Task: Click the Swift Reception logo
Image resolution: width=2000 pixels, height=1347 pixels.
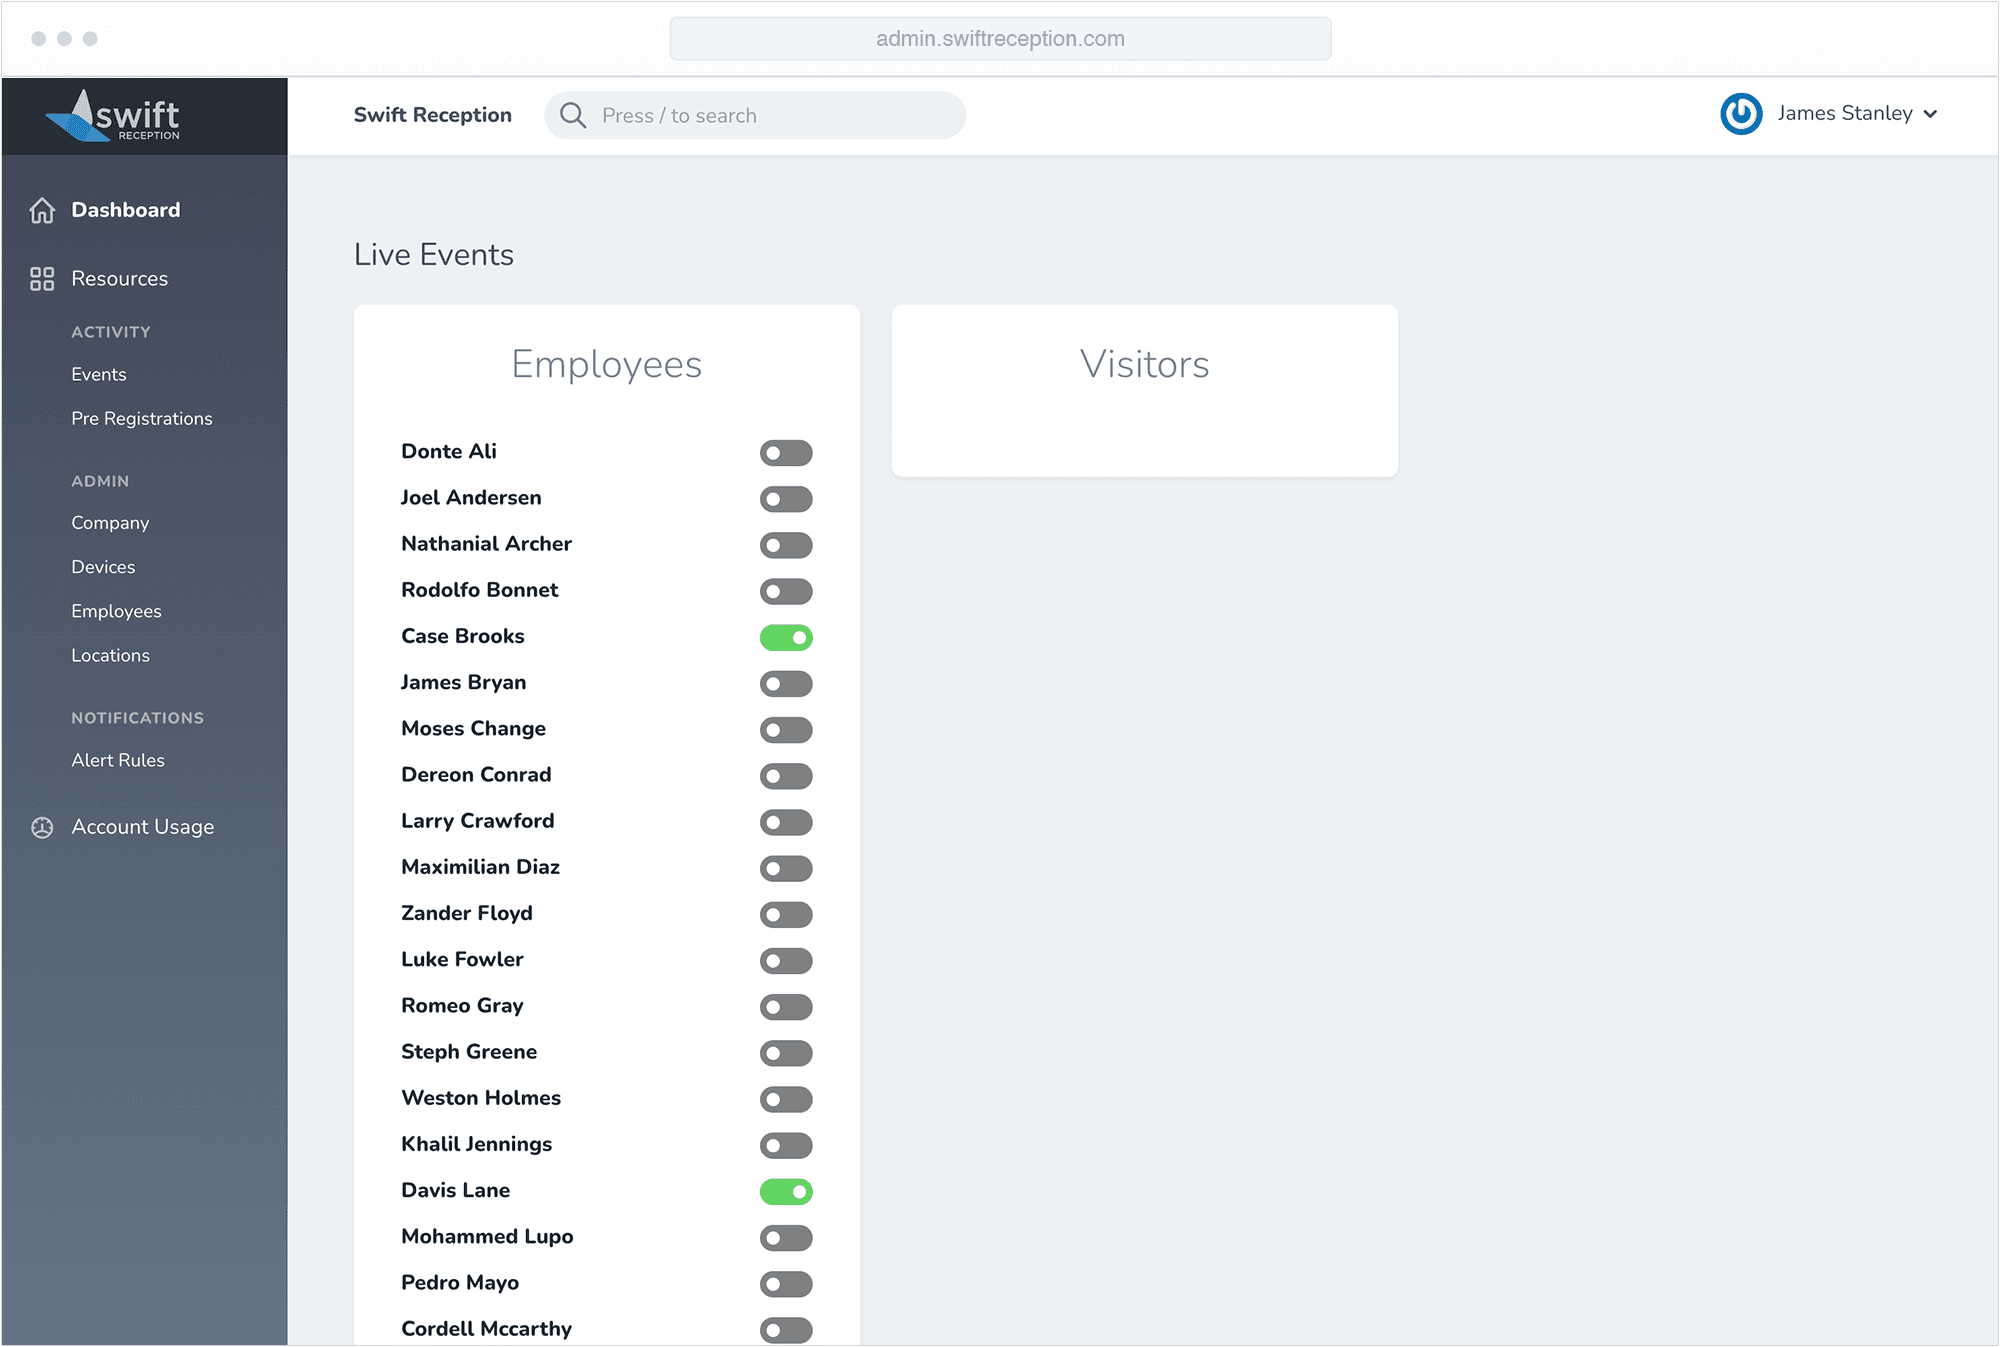Action: 114,117
